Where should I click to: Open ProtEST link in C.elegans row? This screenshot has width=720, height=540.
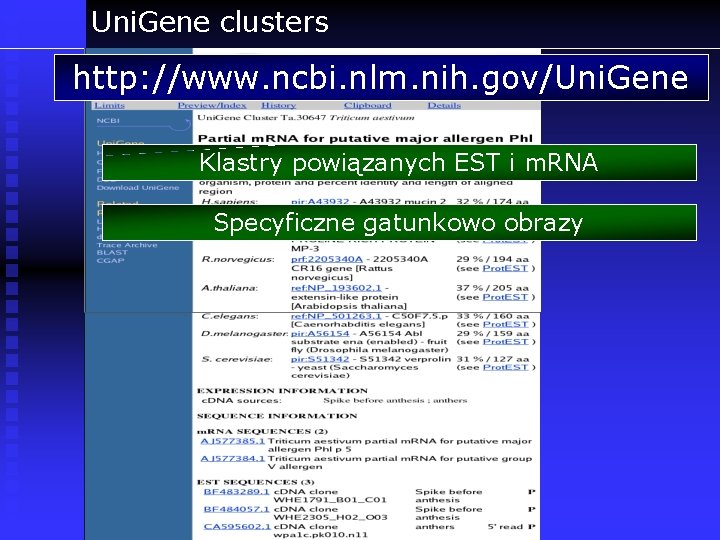(x=505, y=324)
